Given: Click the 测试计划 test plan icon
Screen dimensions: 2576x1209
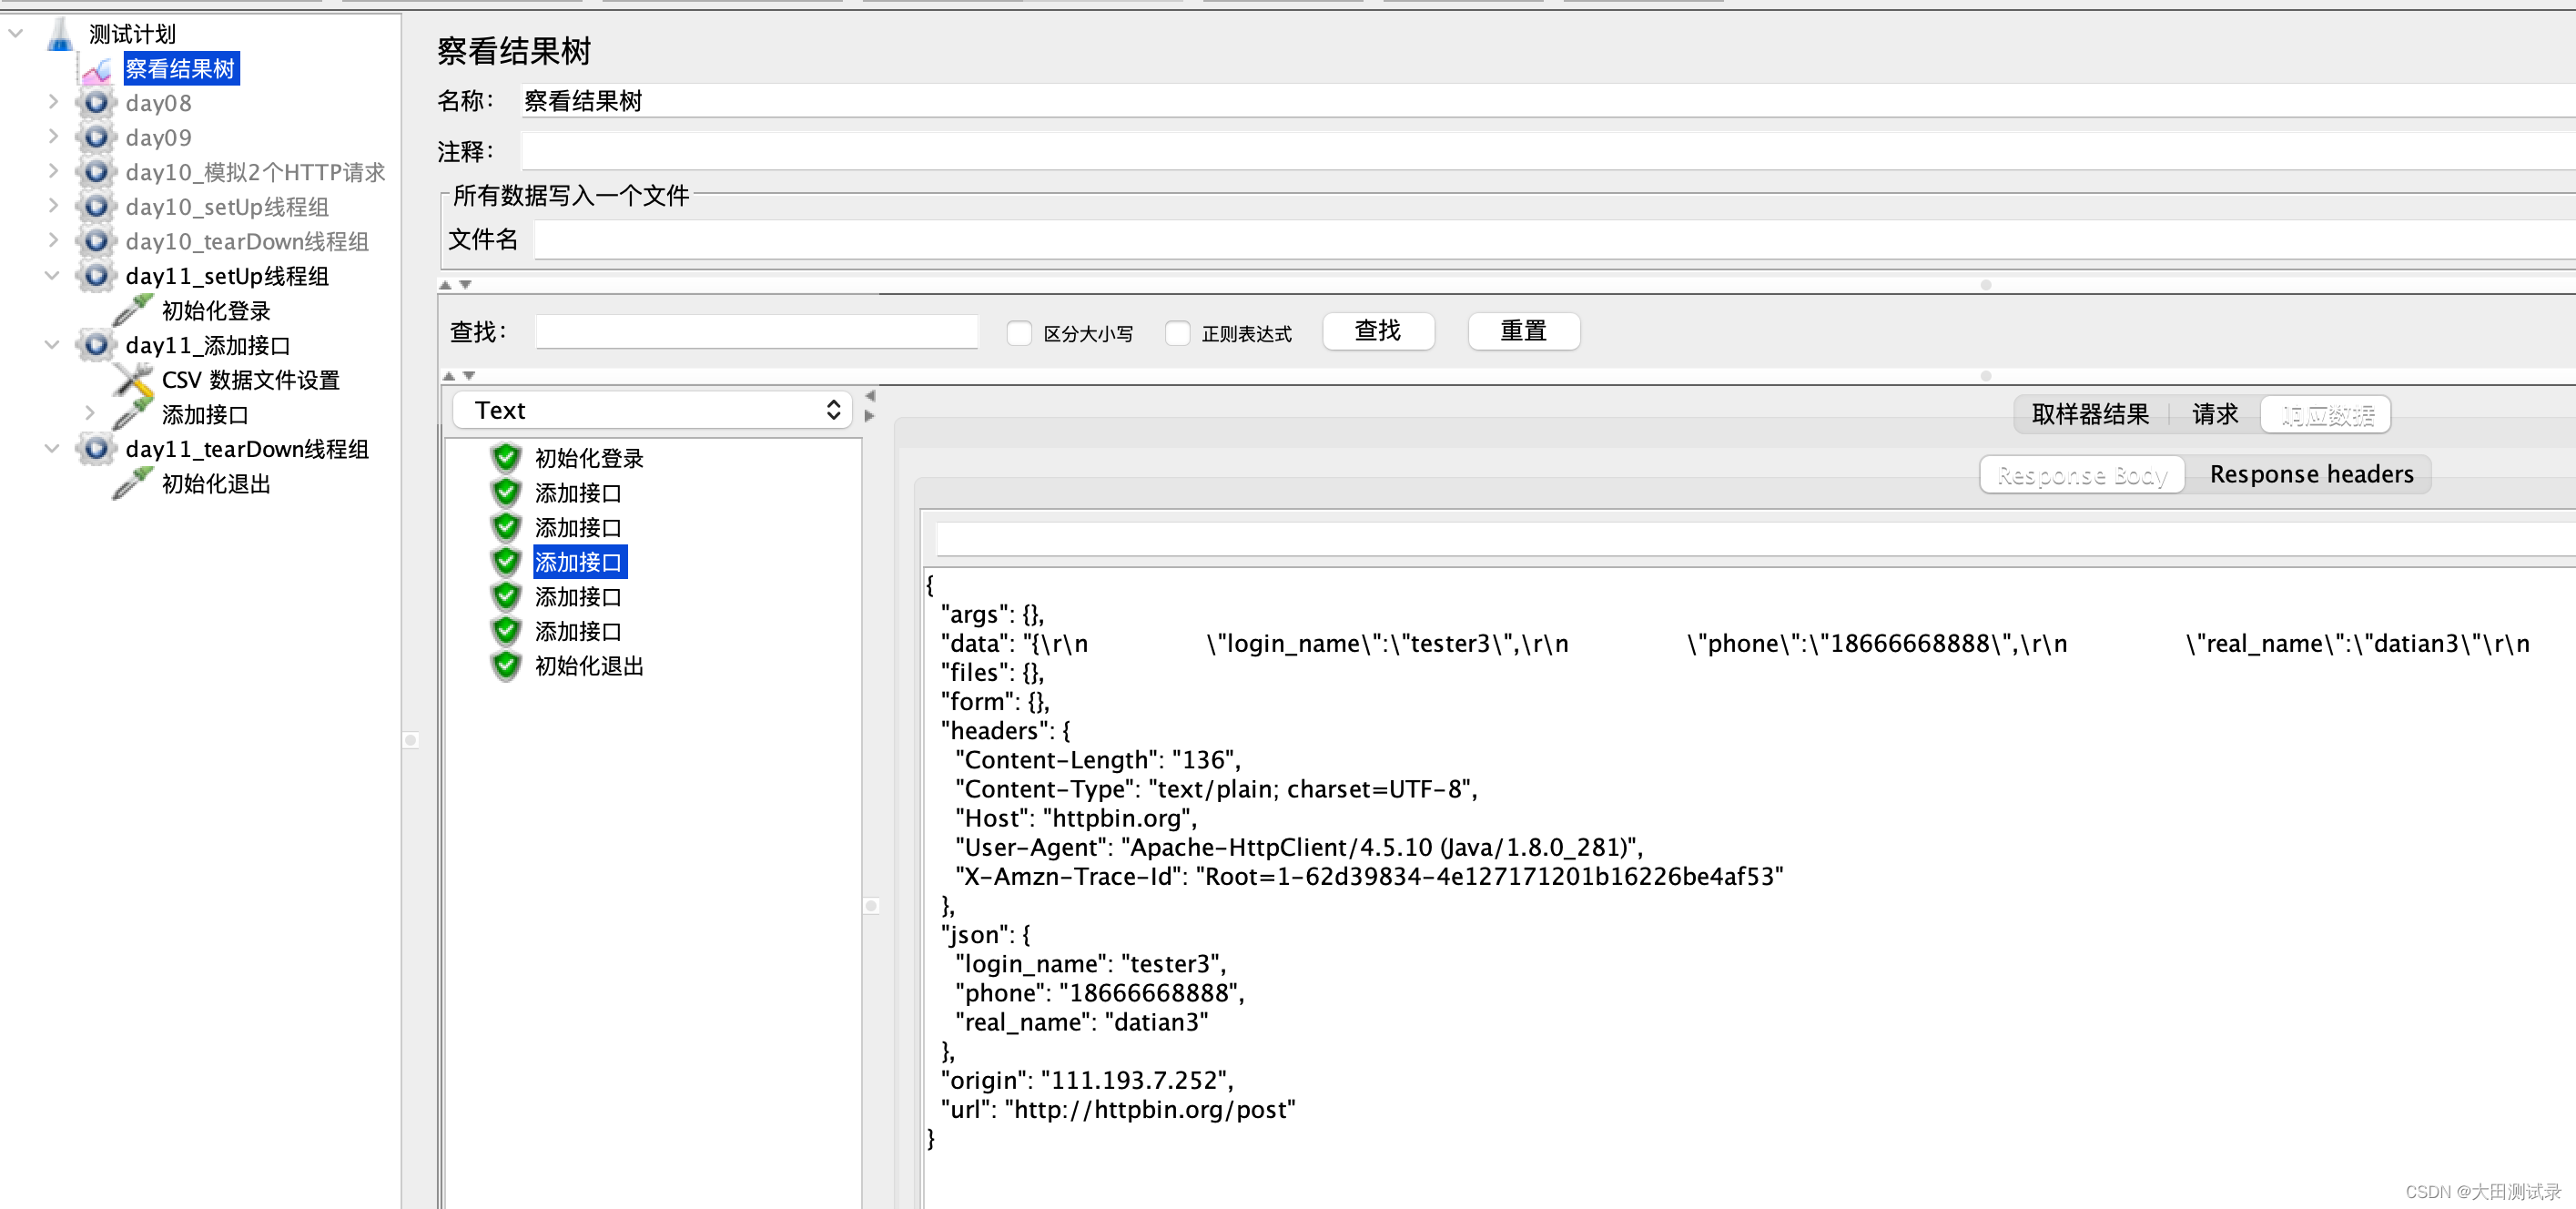Looking at the screenshot, I should (x=61, y=32).
